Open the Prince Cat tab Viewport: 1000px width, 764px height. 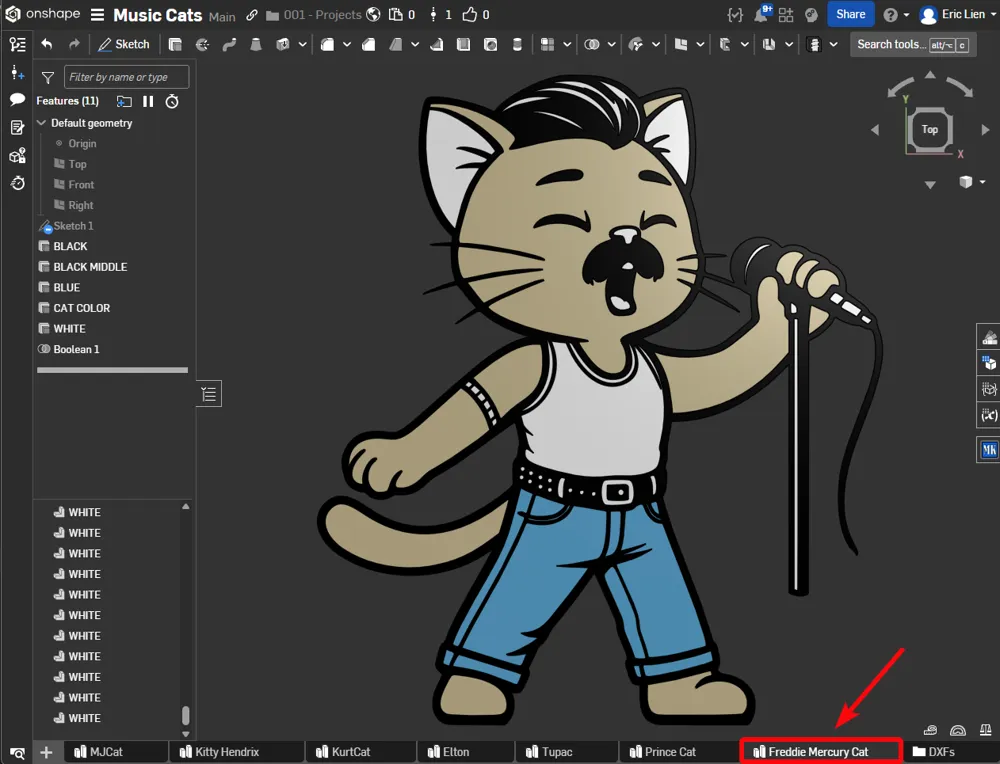[x=663, y=752]
